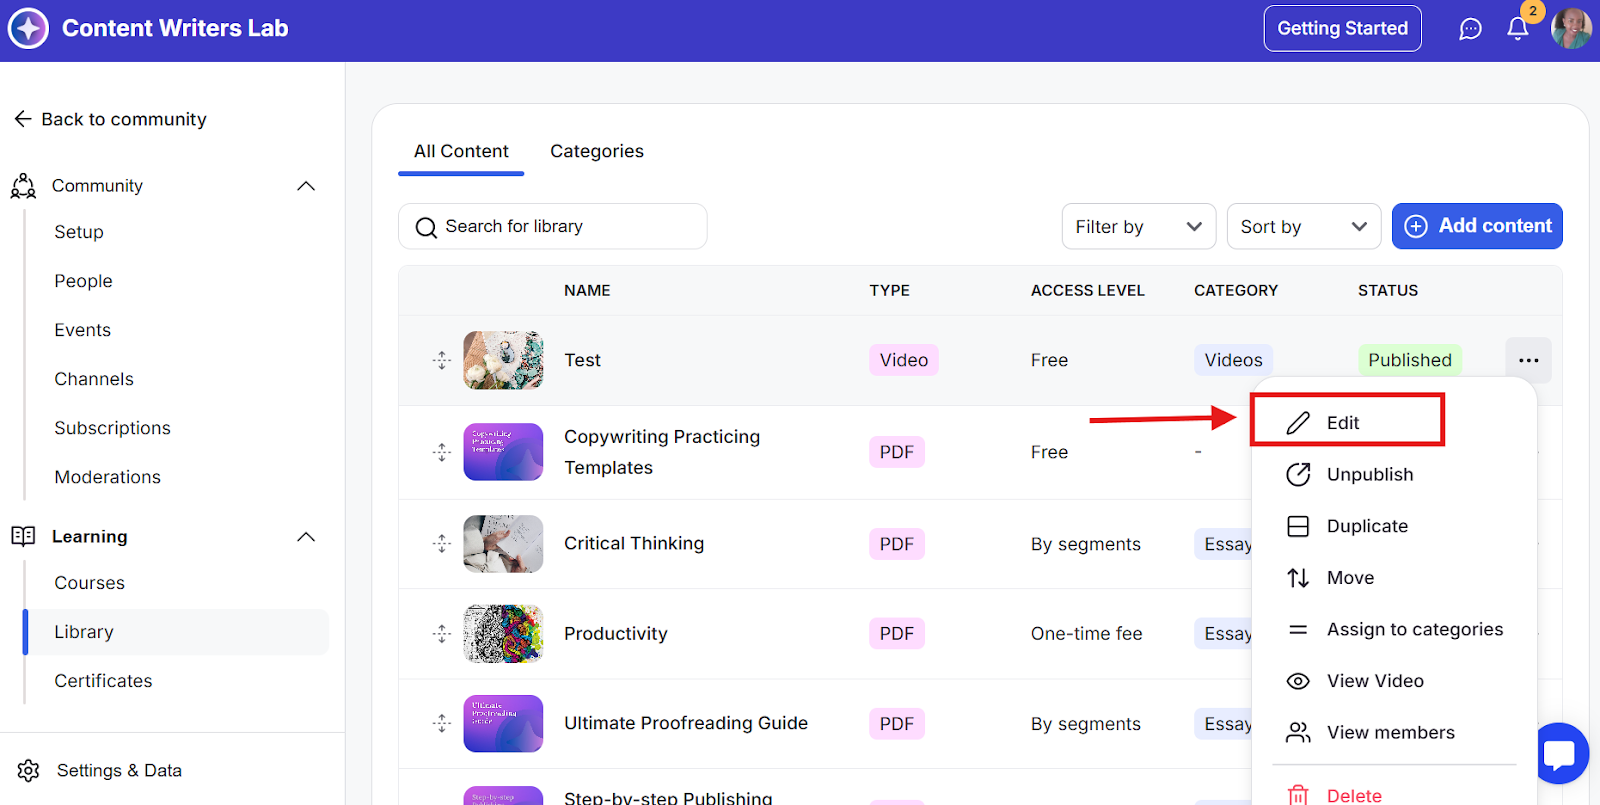Click the Copywriting Practicing Templates thumbnail

point(503,452)
